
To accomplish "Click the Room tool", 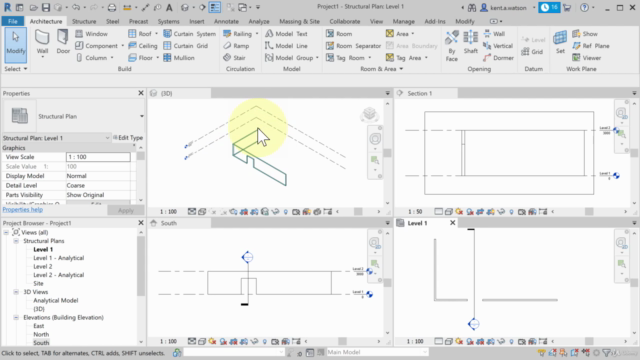I will pyautogui.click(x=339, y=34).
